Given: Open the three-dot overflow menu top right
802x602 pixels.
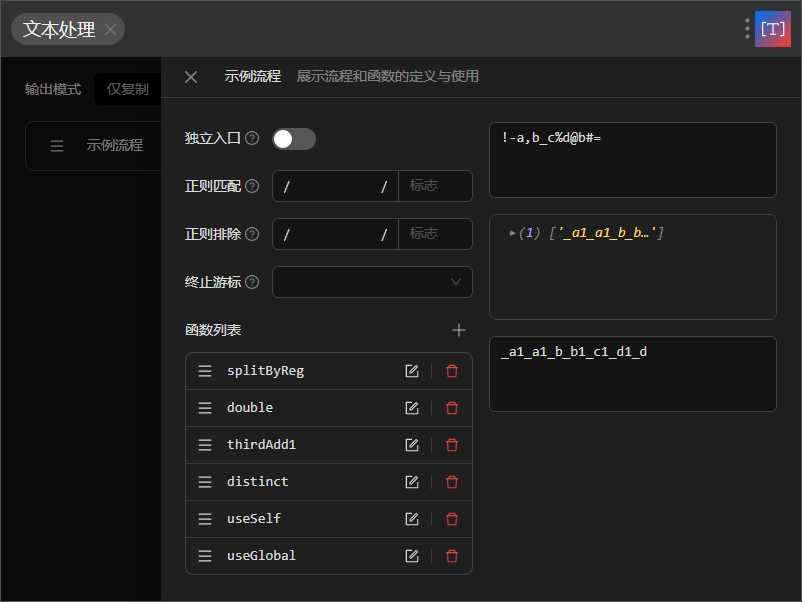Looking at the screenshot, I should (746, 29).
